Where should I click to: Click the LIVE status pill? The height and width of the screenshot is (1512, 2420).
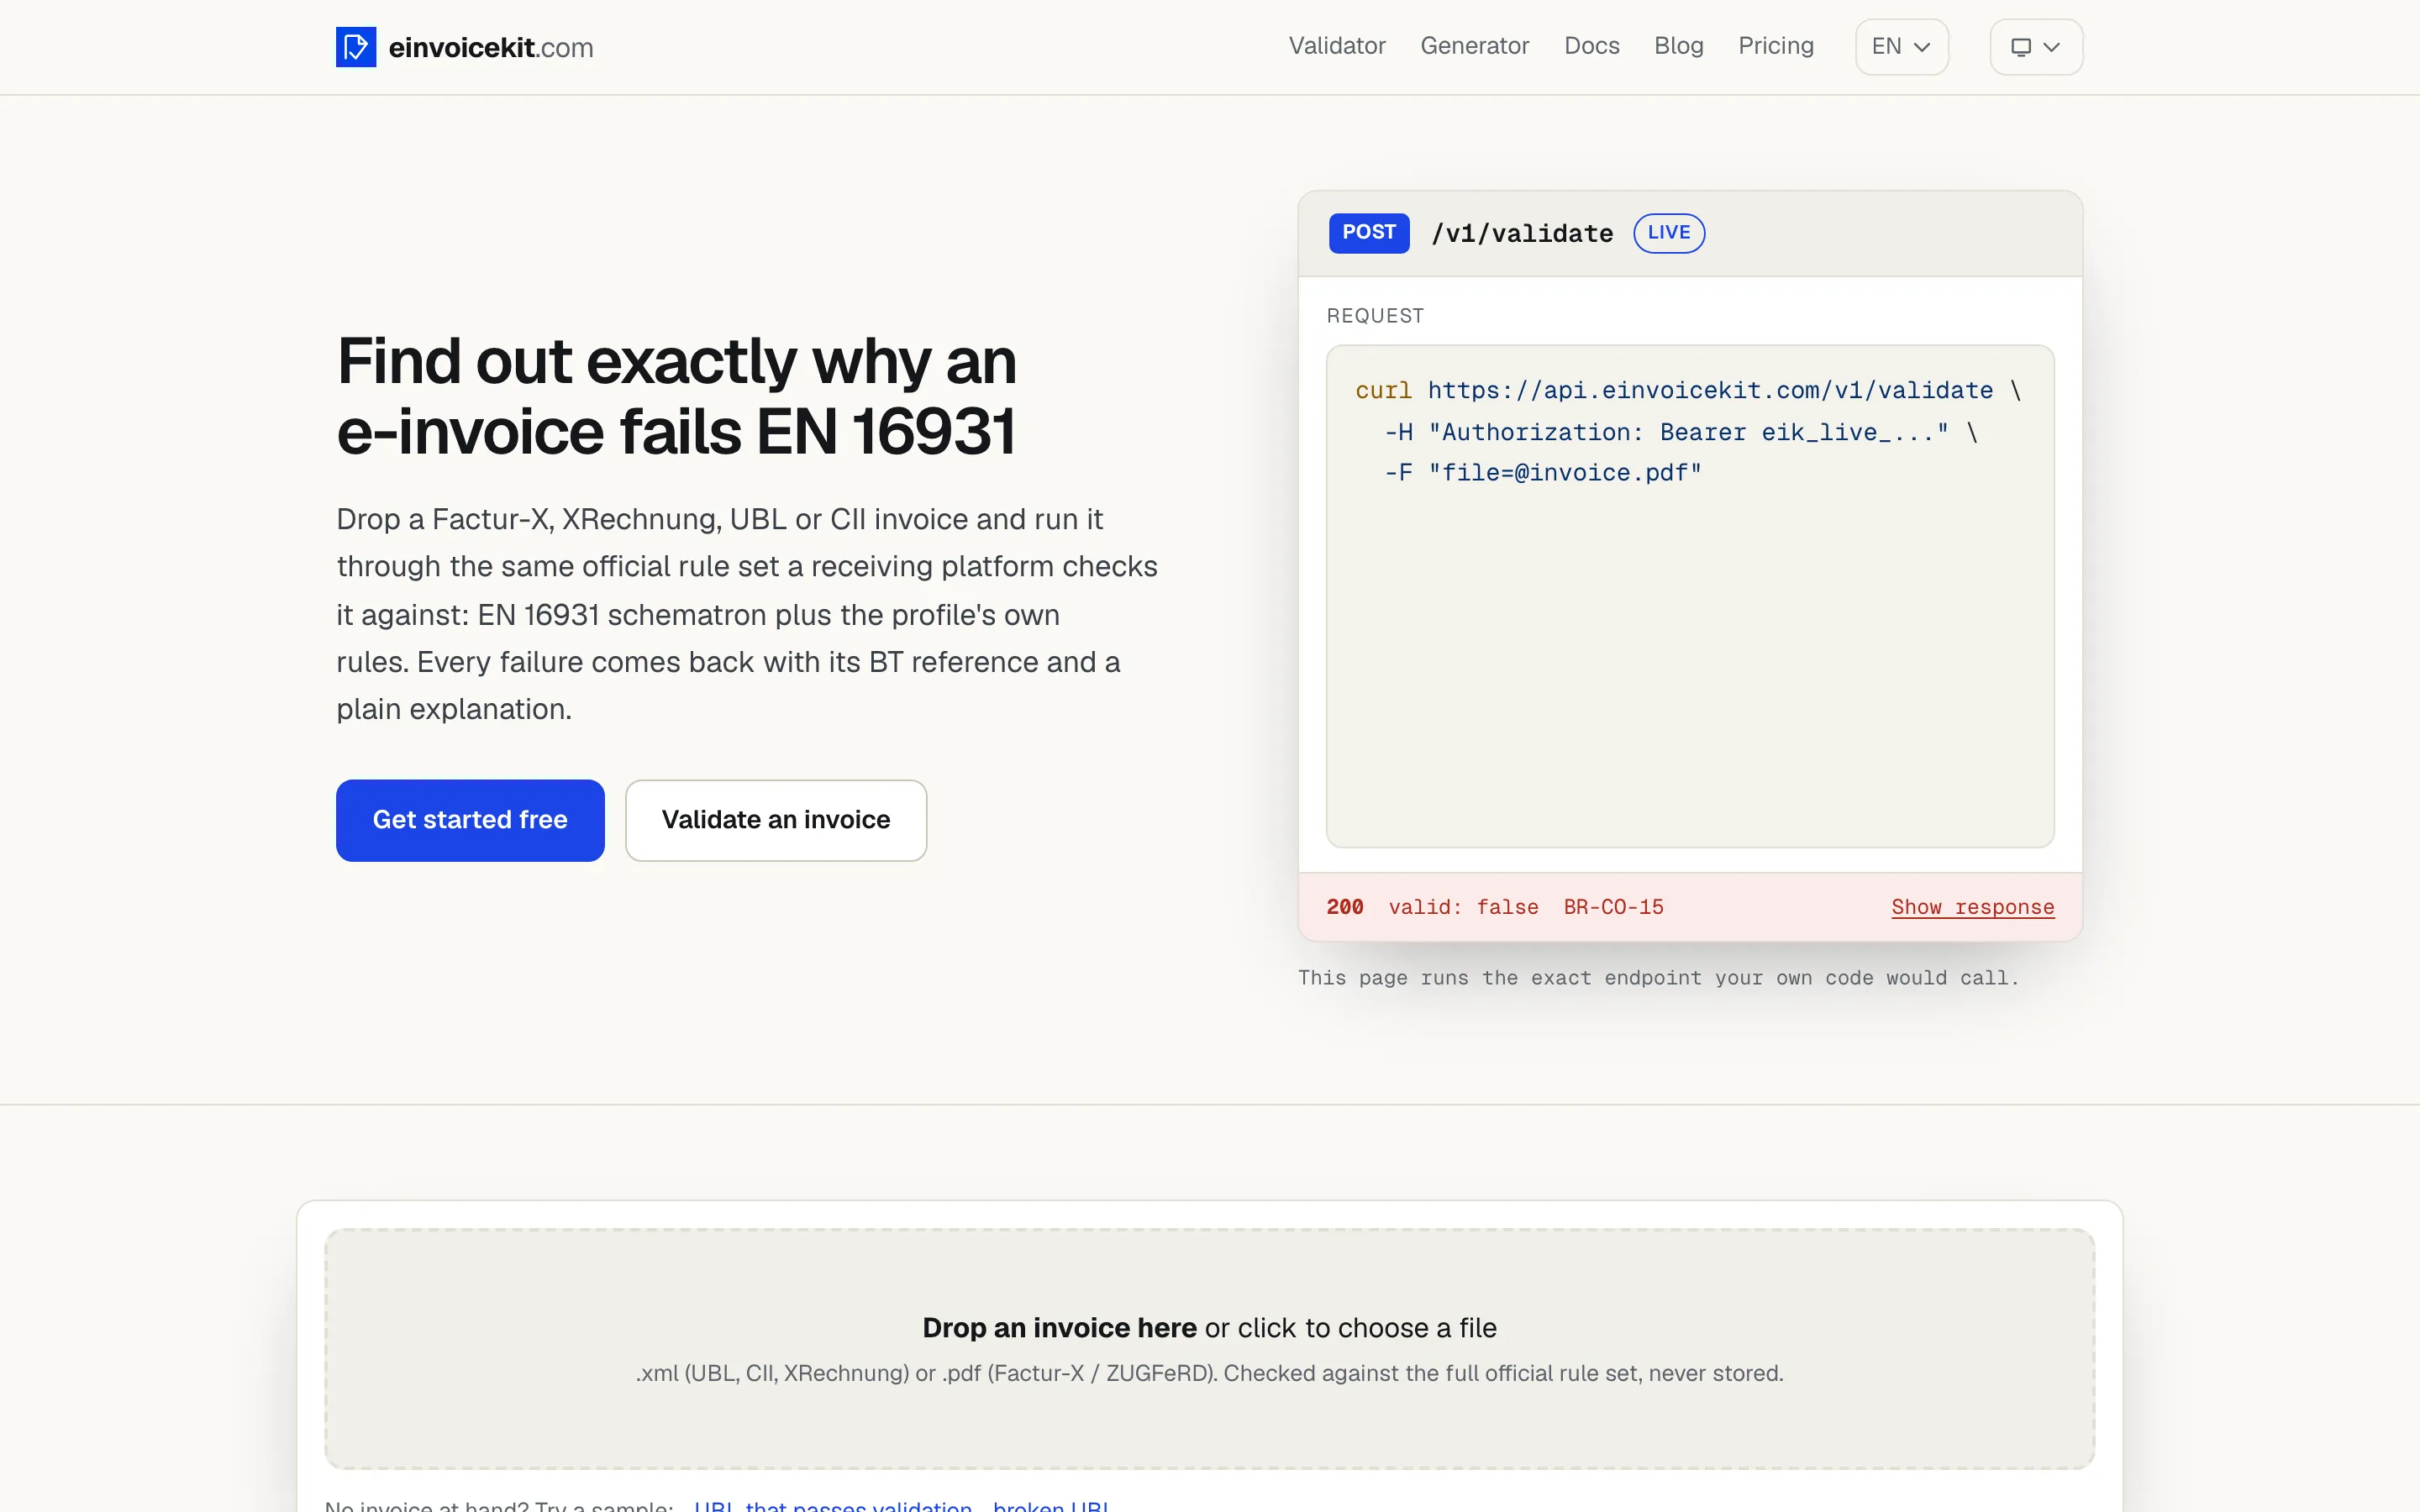1669,233
